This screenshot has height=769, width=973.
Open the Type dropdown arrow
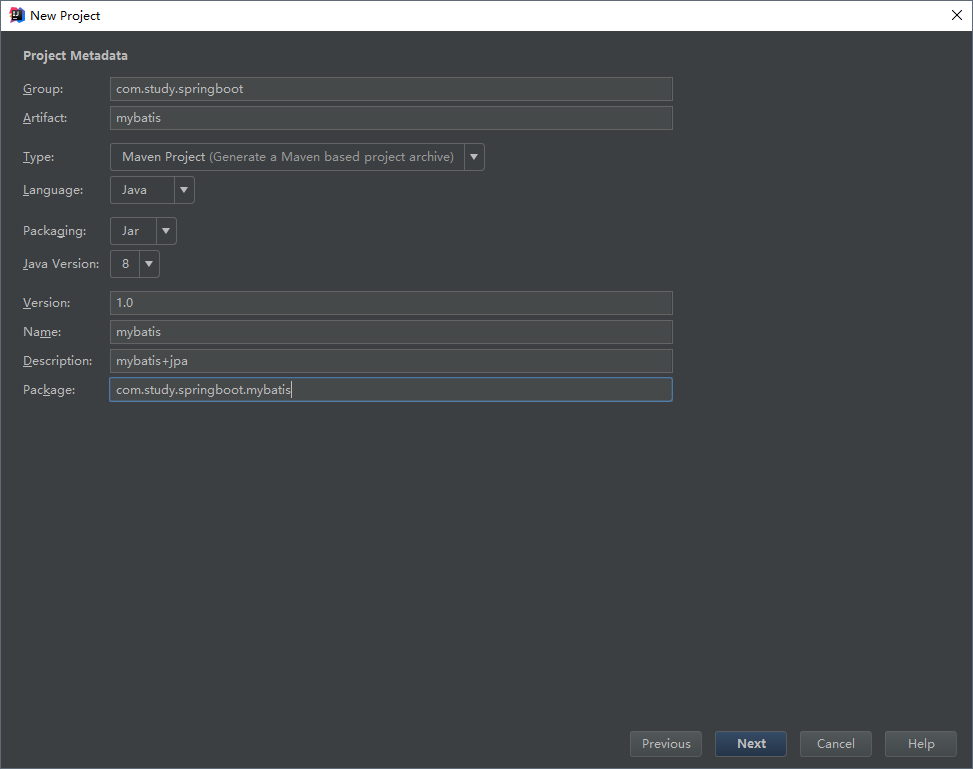pos(474,157)
